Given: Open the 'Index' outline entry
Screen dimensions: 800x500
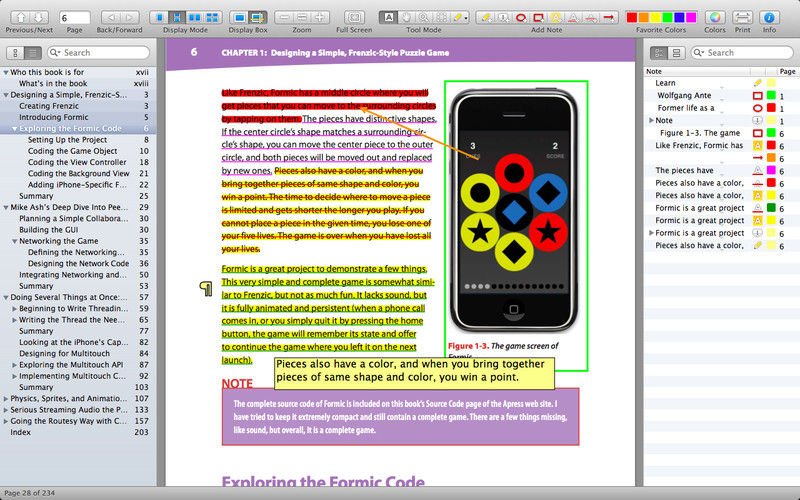Looking at the screenshot, I should click(x=20, y=432).
